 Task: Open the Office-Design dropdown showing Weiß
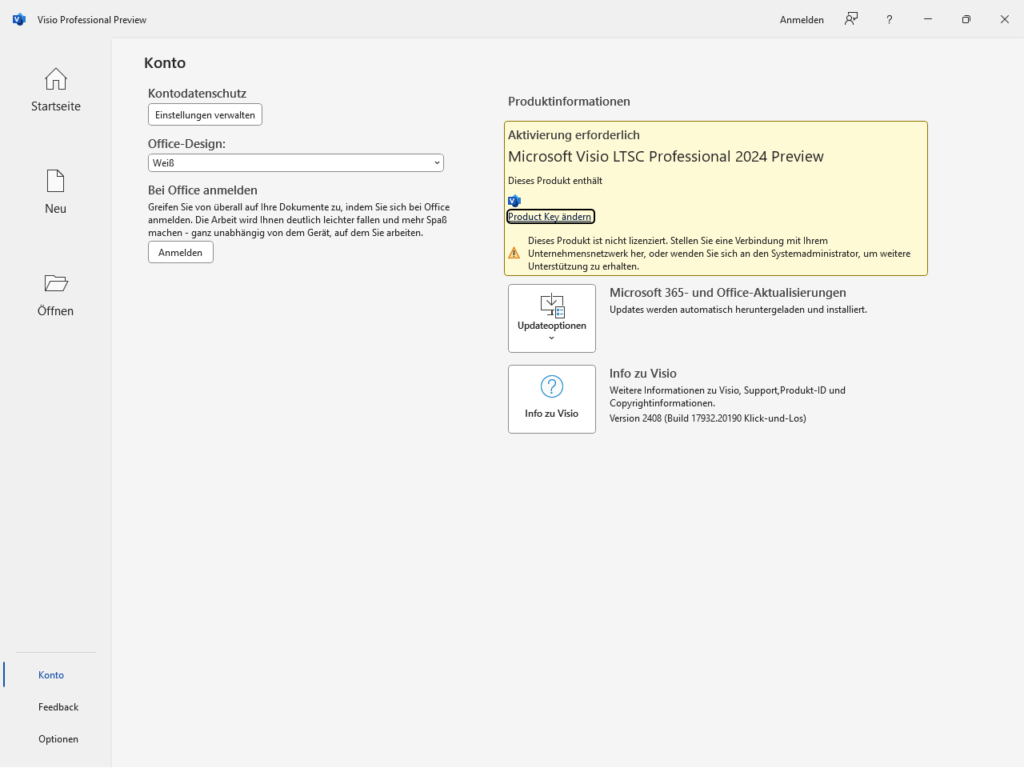tap(295, 163)
